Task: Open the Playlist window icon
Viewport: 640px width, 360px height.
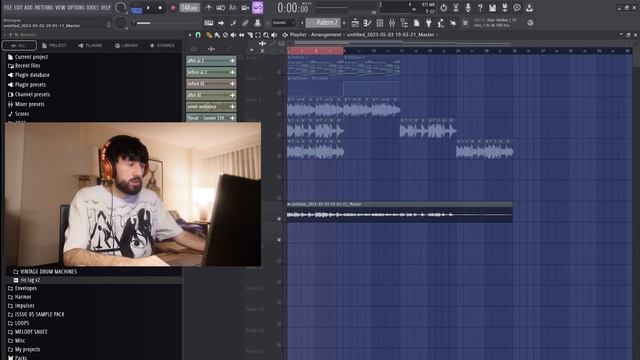Action: pos(355,23)
